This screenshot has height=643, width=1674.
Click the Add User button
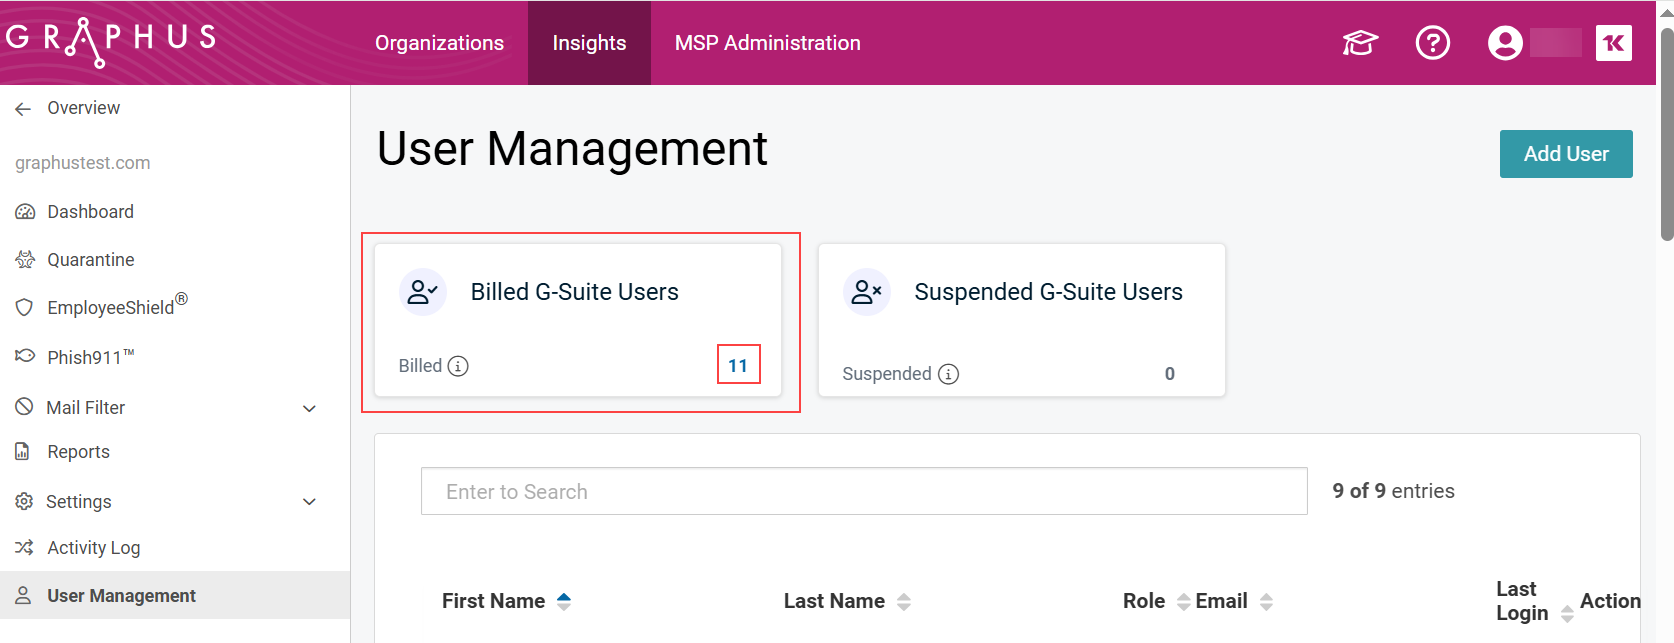click(x=1566, y=154)
